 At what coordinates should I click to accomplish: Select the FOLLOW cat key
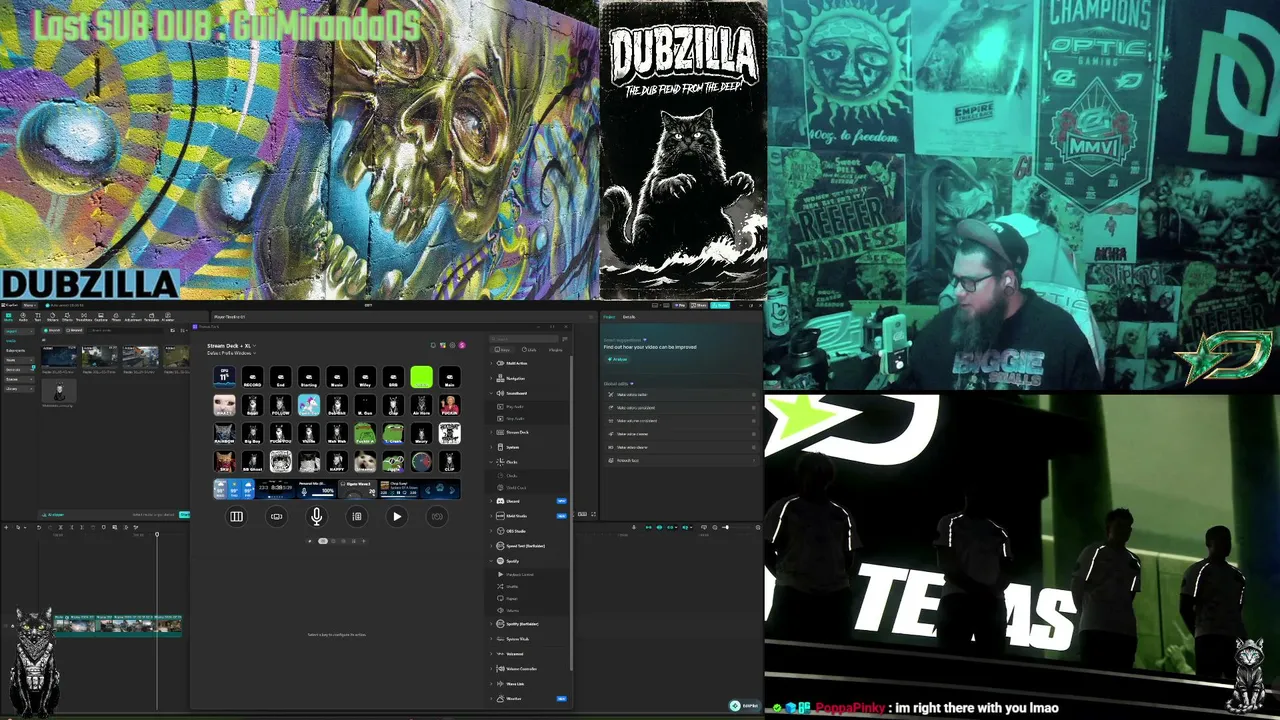tap(280, 405)
